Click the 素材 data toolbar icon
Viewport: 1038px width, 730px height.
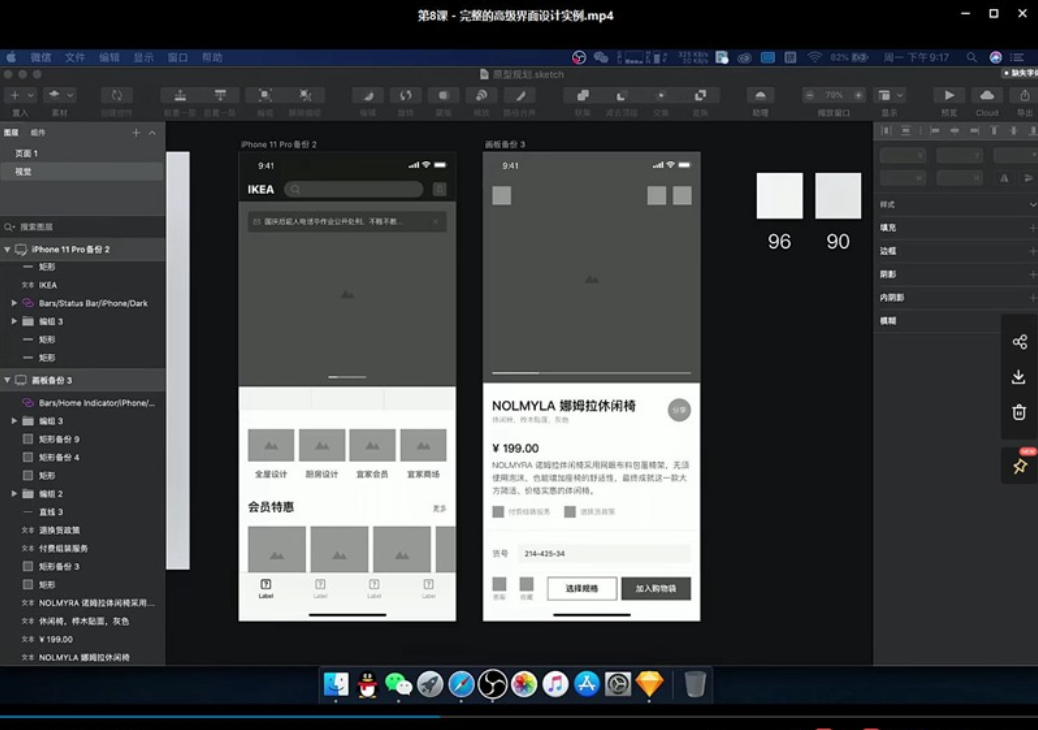(x=54, y=95)
